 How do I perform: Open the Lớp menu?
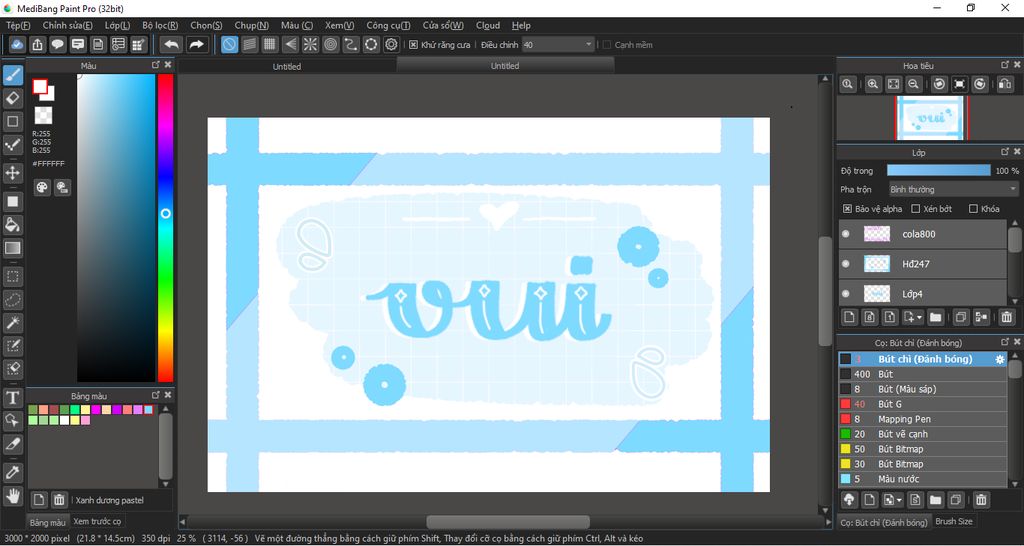coord(118,25)
